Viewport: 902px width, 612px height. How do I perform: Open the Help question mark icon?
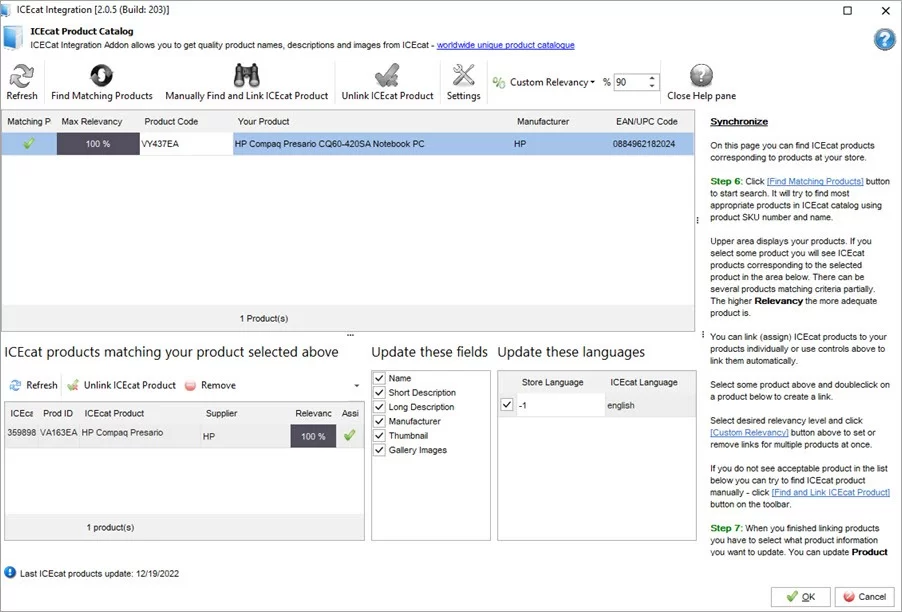coord(884,40)
